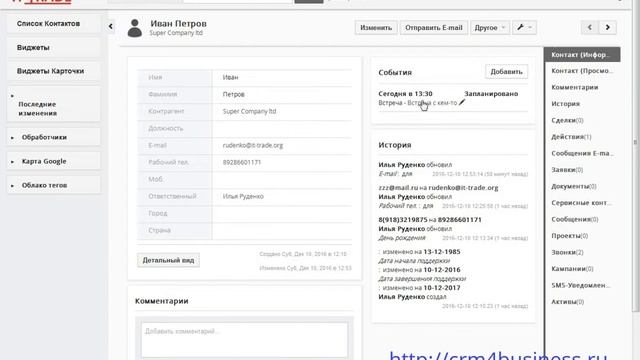This screenshot has height=360, width=640.
Task: Open Виджеты in sidebar
Action: pos(53,47)
